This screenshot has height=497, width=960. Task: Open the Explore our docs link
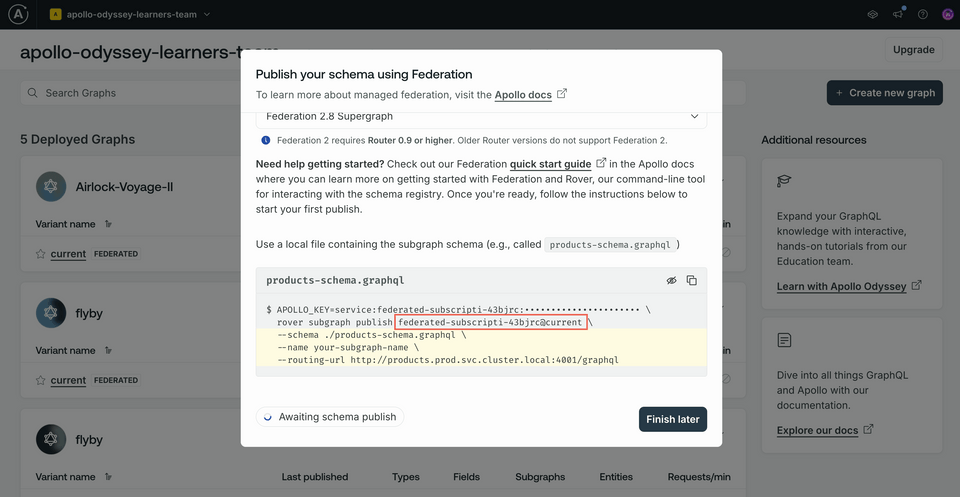(x=817, y=430)
